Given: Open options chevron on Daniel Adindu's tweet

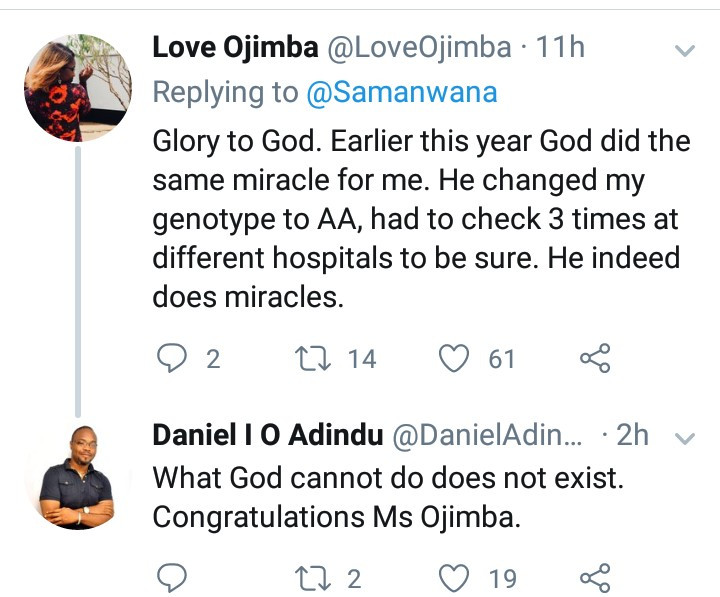Looking at the screenshot, I should coord(685,437).
